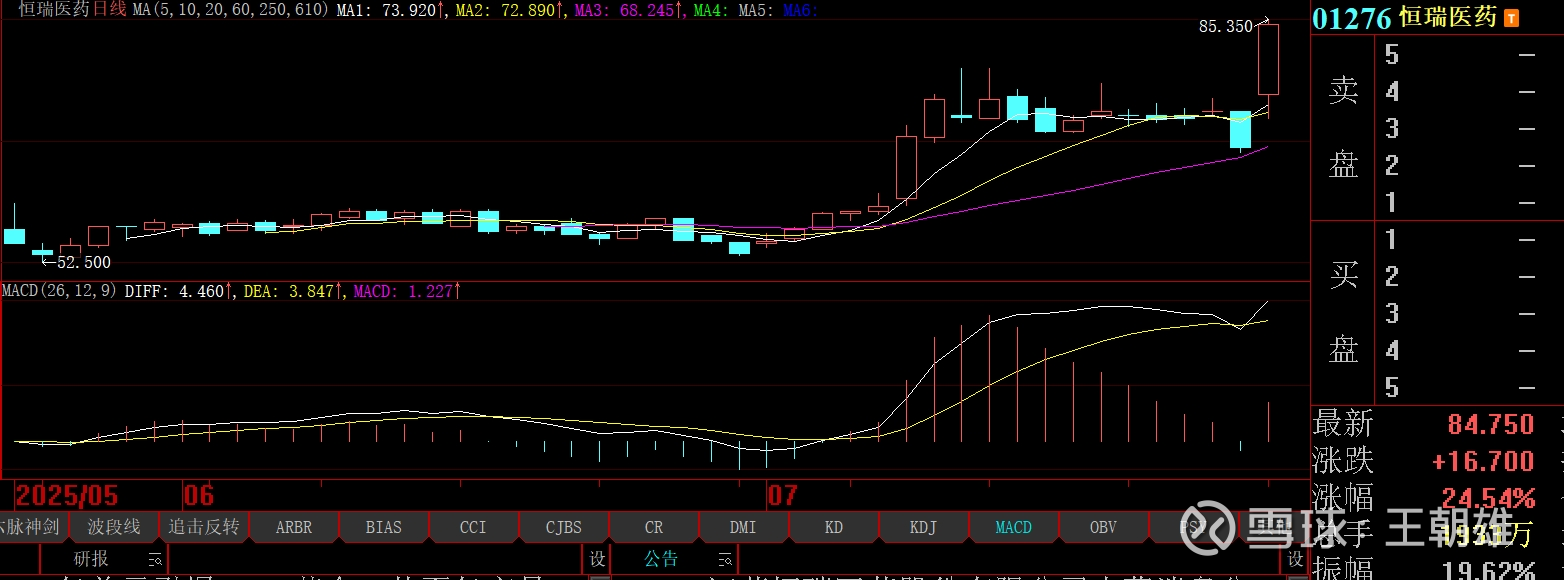Click the MA(5,10,20,60,250,610) parameters label
Image resolution: width=1564 pixels, height=580 pixels.
pos(231,10)
